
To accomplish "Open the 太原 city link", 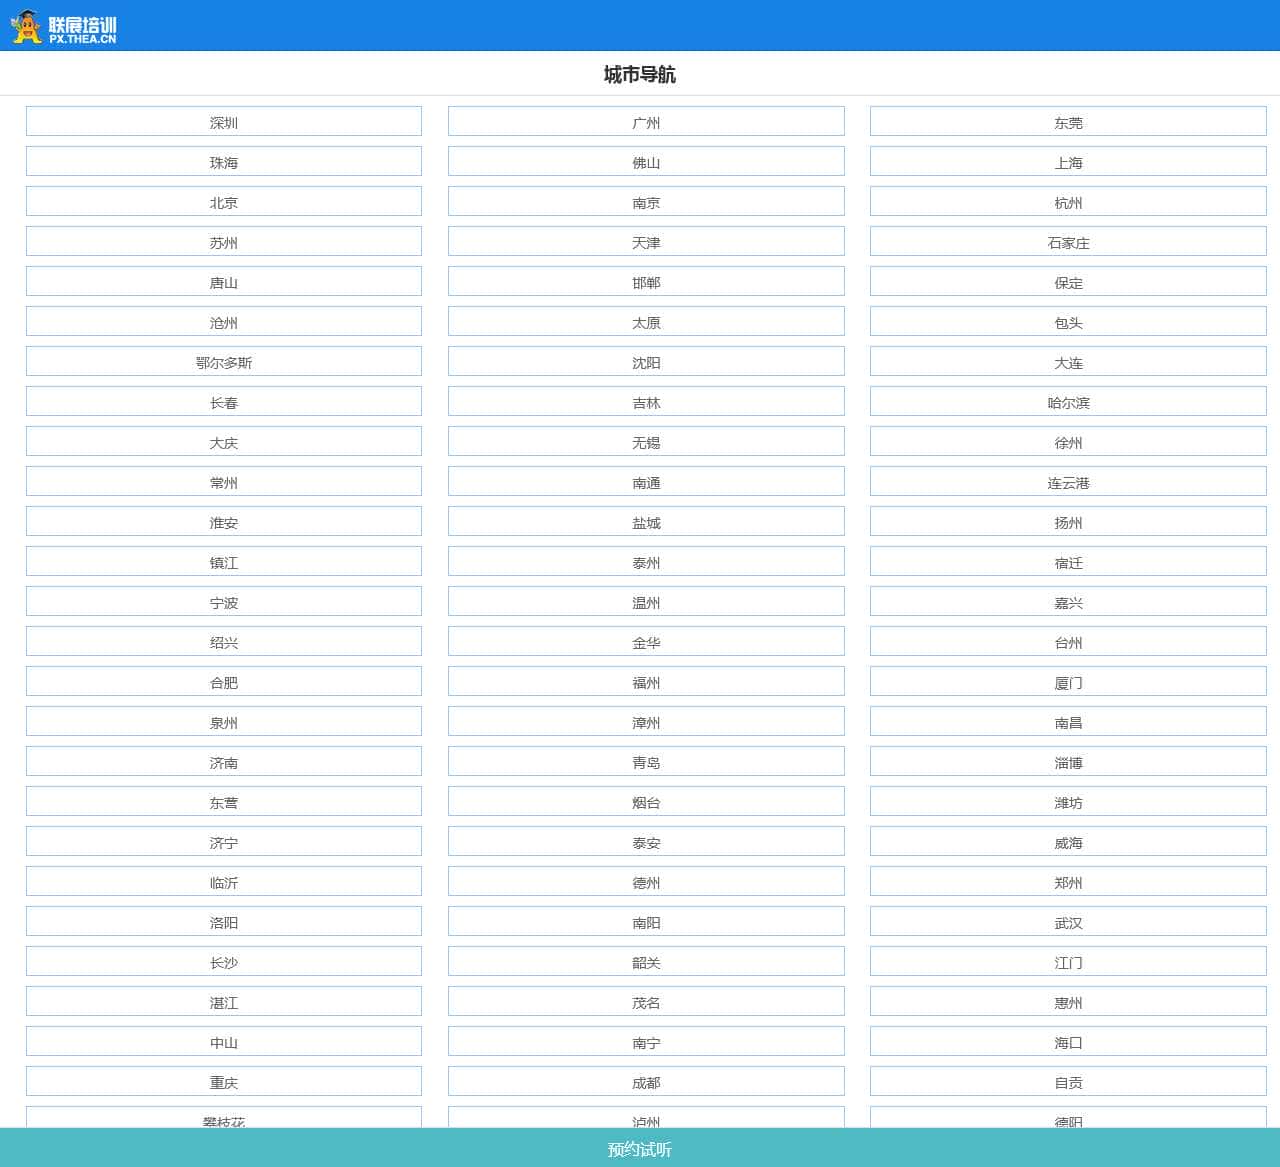I will [x=646, y=322].
